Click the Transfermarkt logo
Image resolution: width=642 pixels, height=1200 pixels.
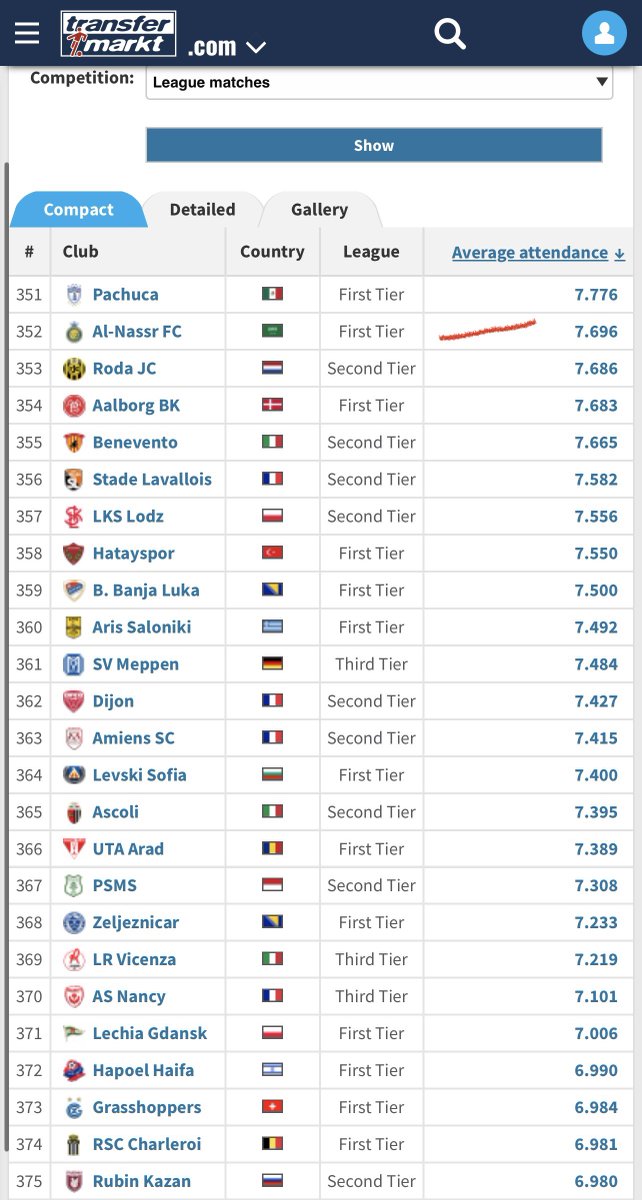pos(118,34)
